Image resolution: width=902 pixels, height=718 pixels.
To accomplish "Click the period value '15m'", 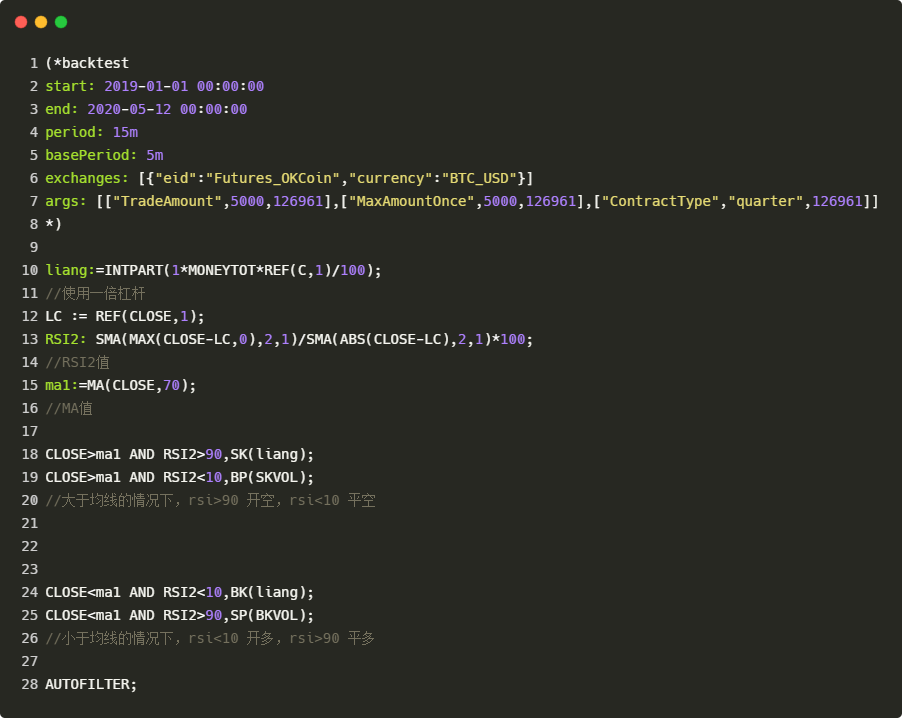I will (x=125, y=132).
